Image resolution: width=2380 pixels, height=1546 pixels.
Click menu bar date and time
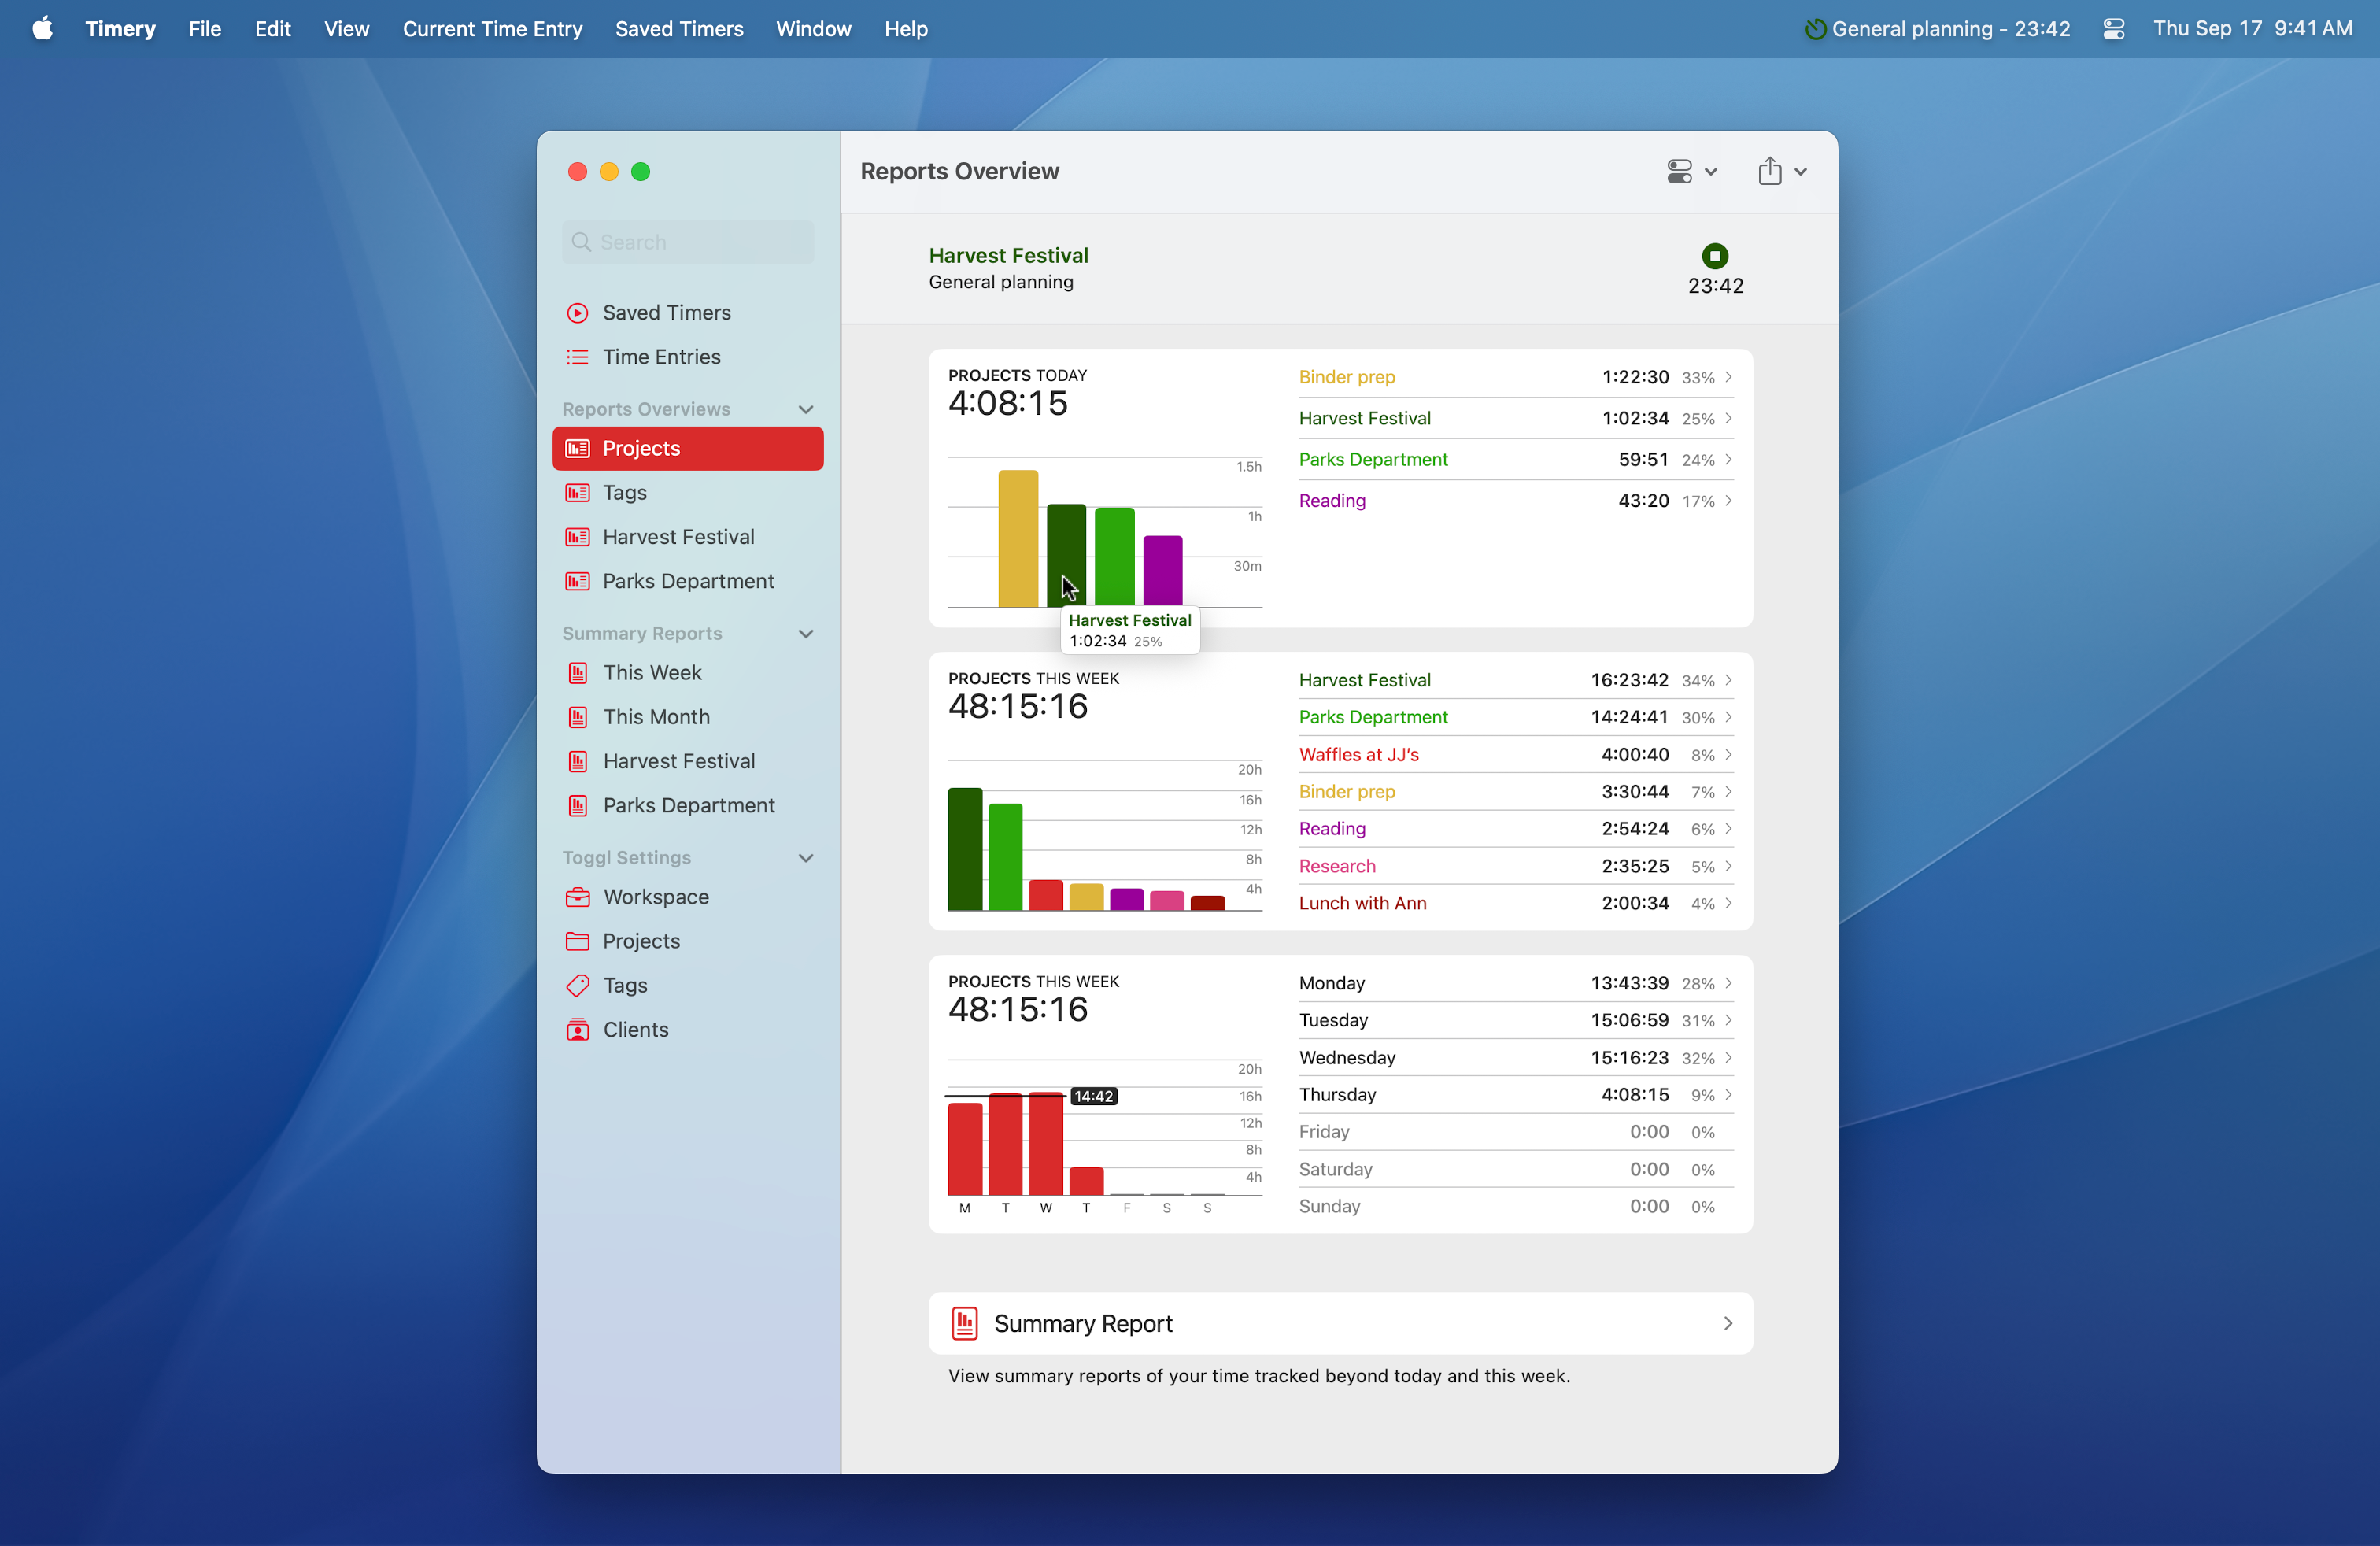coord(2252,29)
